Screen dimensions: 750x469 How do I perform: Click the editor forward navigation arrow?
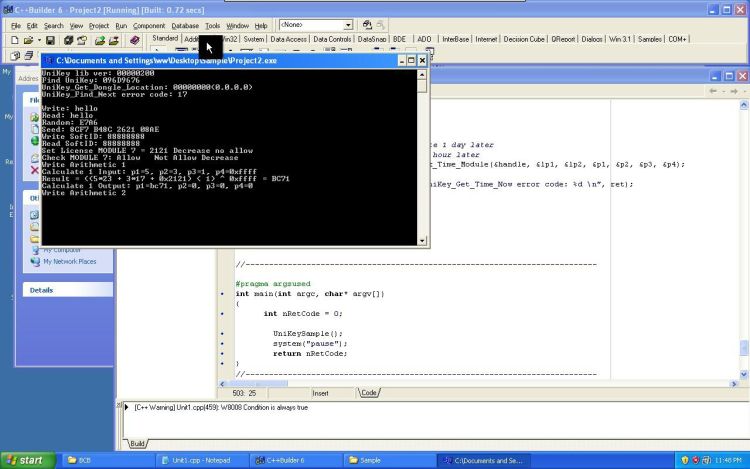click(734, 91)
